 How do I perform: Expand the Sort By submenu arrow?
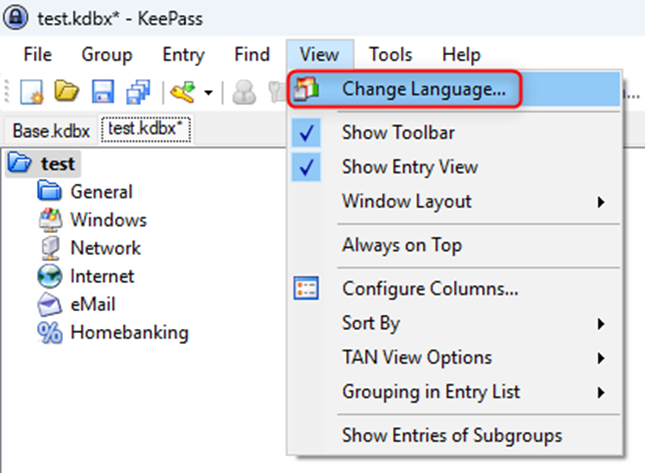click(601, 324)
